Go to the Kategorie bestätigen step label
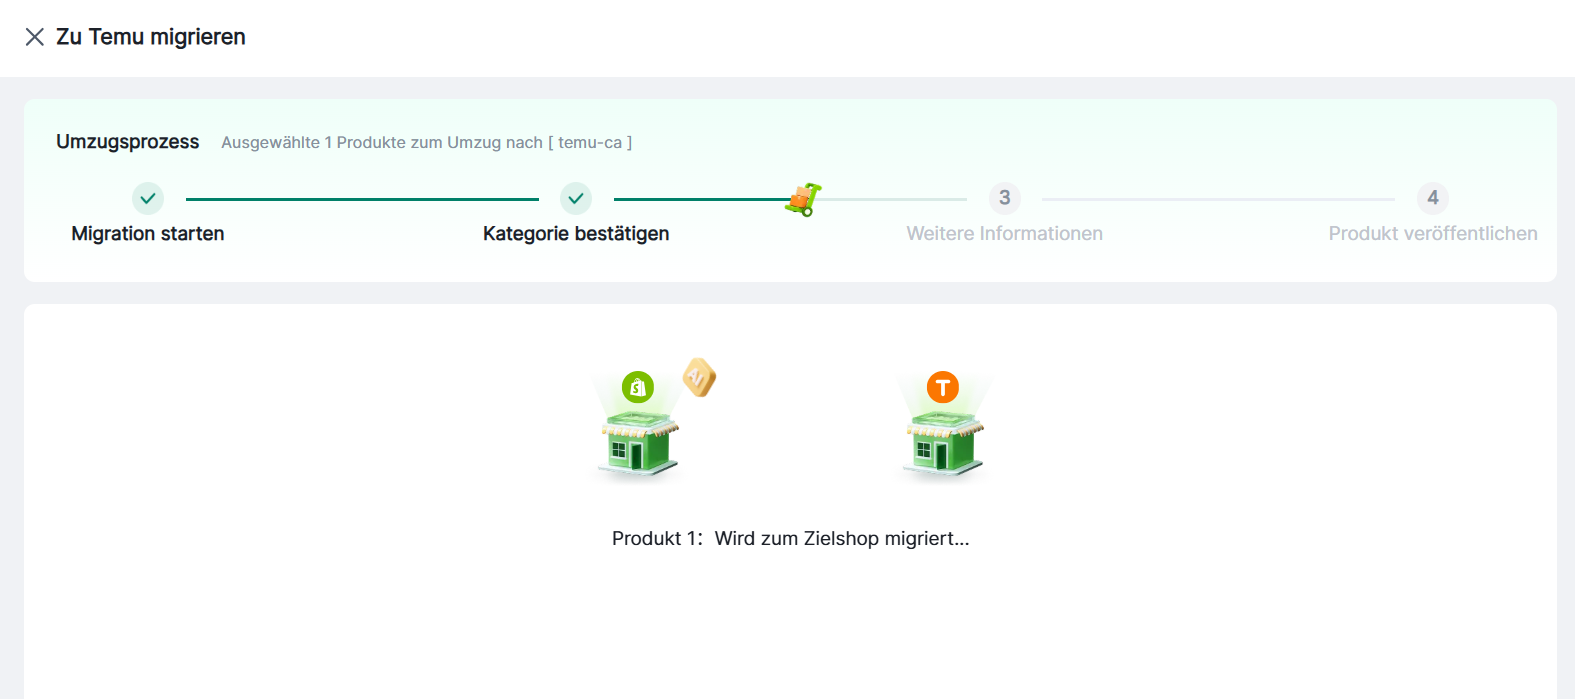The height and width of the screenshot is (699, 1575). [576, 234]
